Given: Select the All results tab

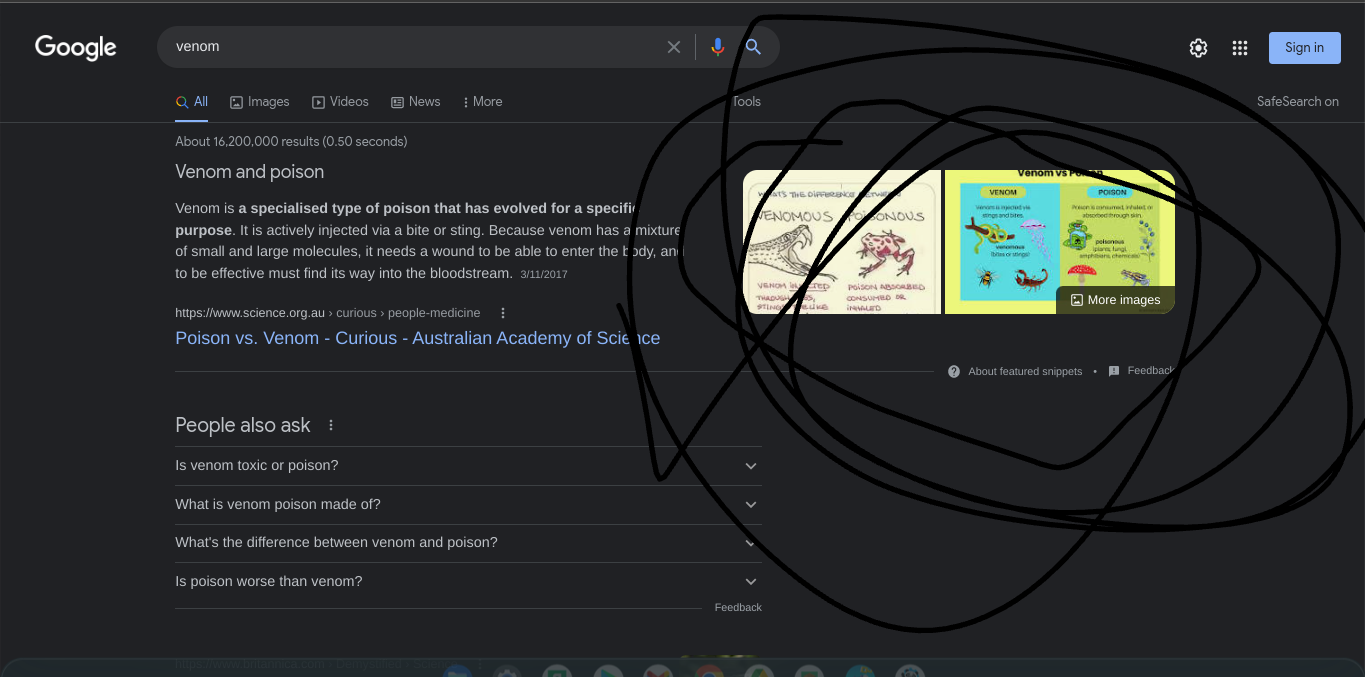Looking at the screenshot, I should pyautogui.click(x=192, y=102).
